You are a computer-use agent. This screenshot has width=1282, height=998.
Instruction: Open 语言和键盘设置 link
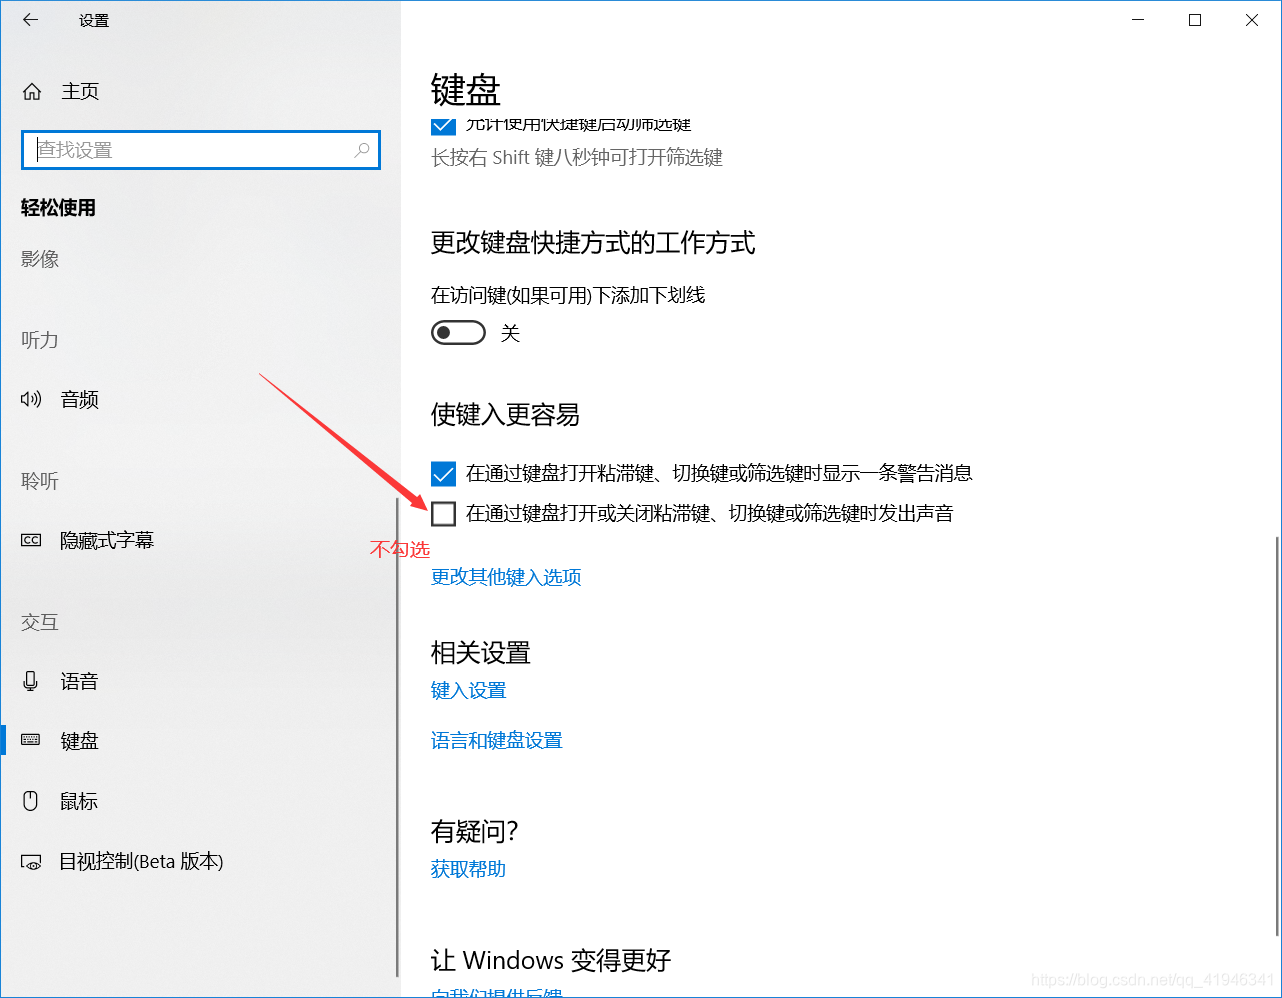pos(497,741)
